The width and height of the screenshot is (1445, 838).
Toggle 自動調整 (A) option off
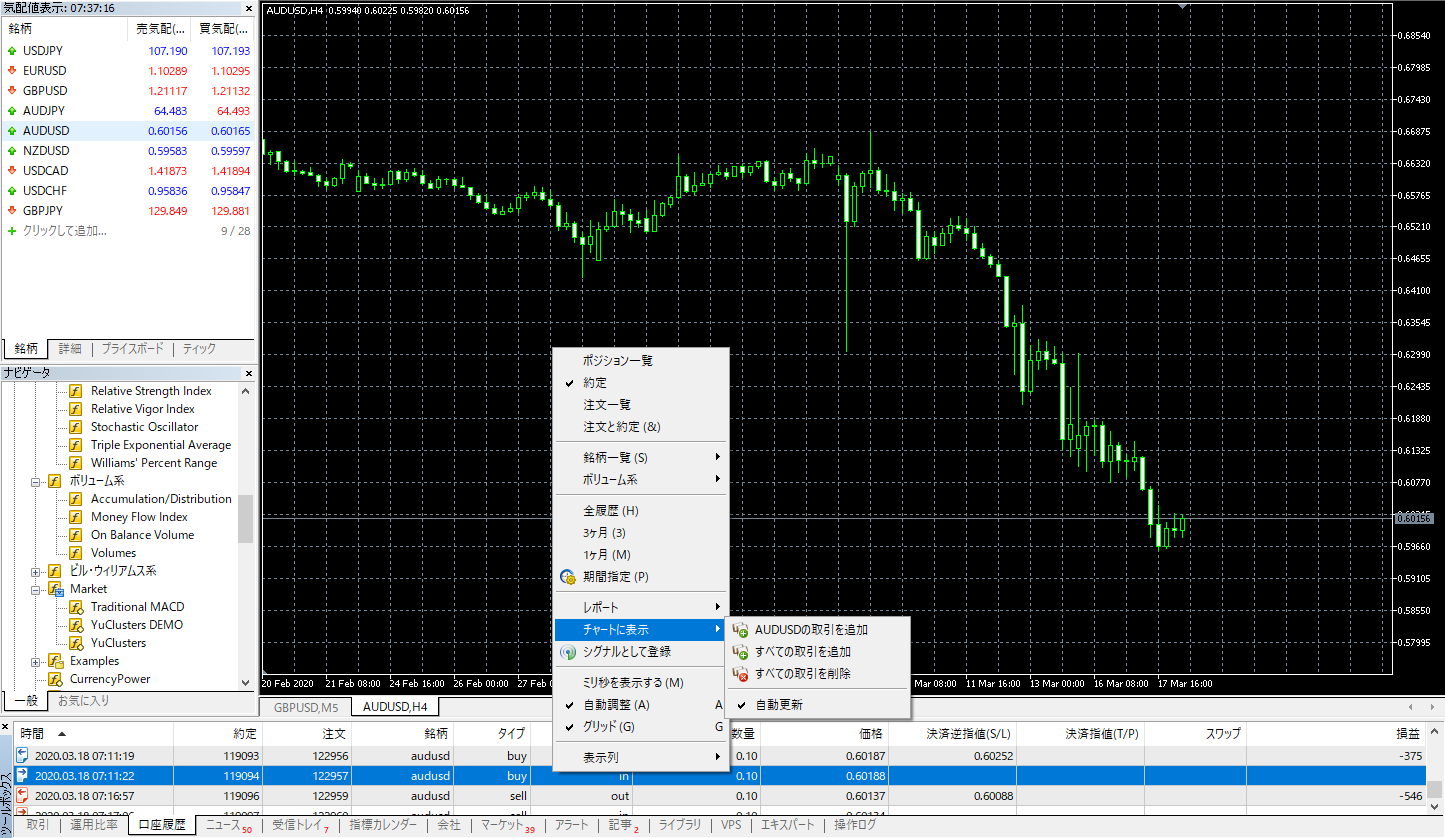[x=642, y=705]
